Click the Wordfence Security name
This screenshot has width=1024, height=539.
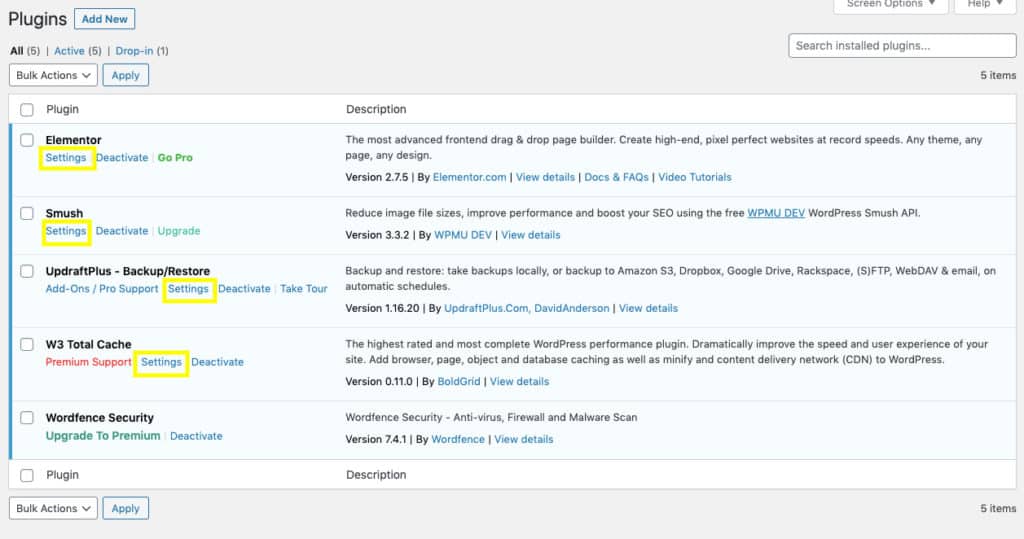coord(99,417)
